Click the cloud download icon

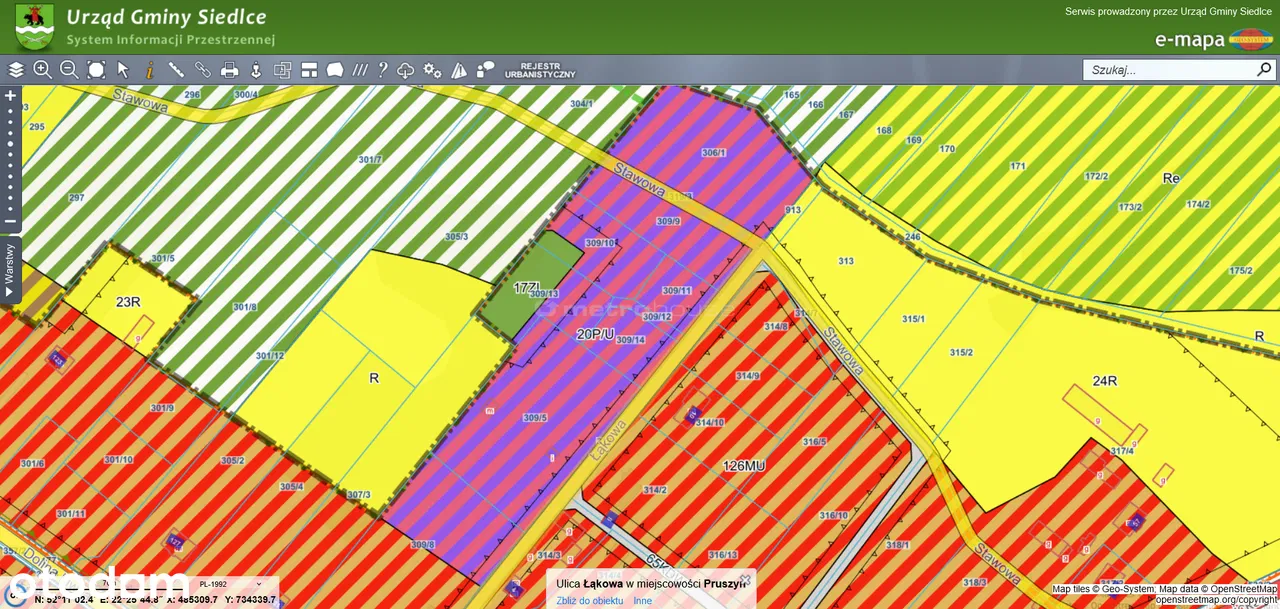click(x=406, y=70)
